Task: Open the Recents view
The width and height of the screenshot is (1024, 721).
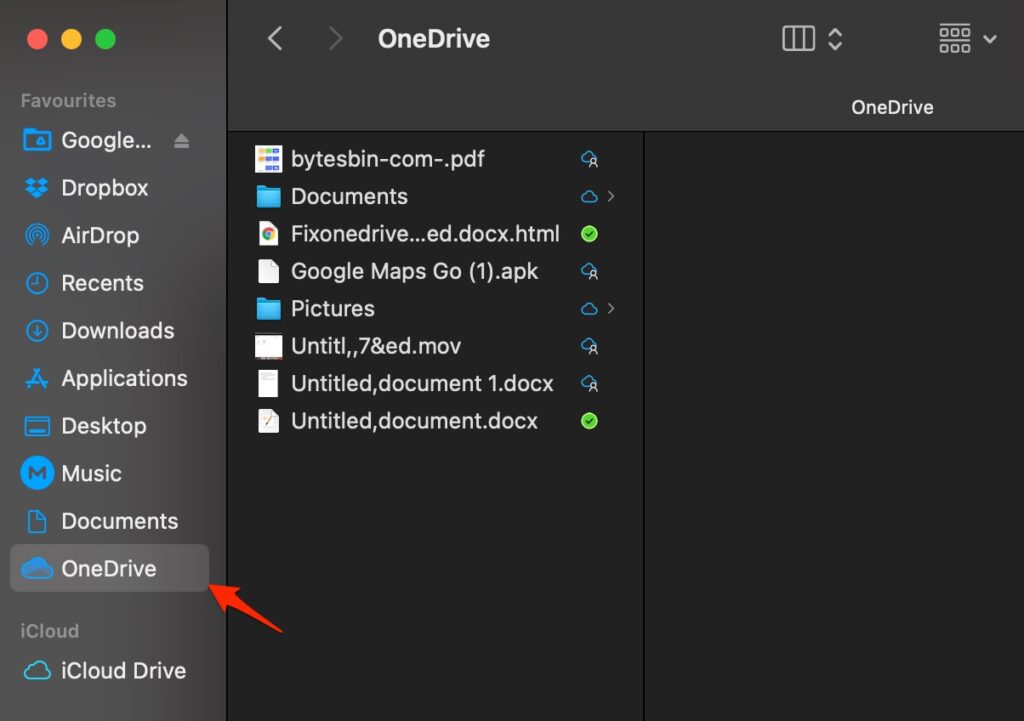Action: coord(100,283)
